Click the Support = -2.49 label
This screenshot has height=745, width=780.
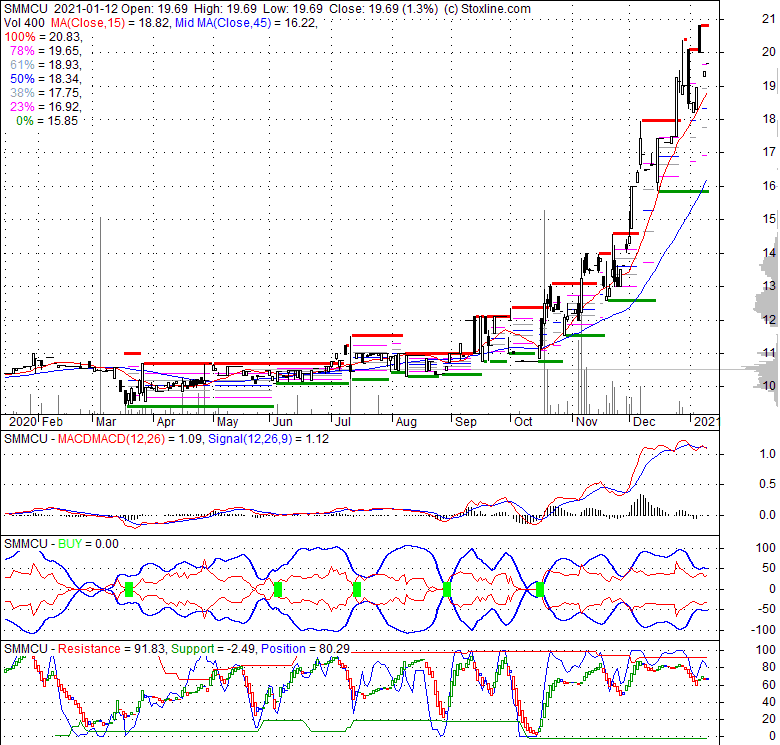pyautogui.click(x=214, y=649)
